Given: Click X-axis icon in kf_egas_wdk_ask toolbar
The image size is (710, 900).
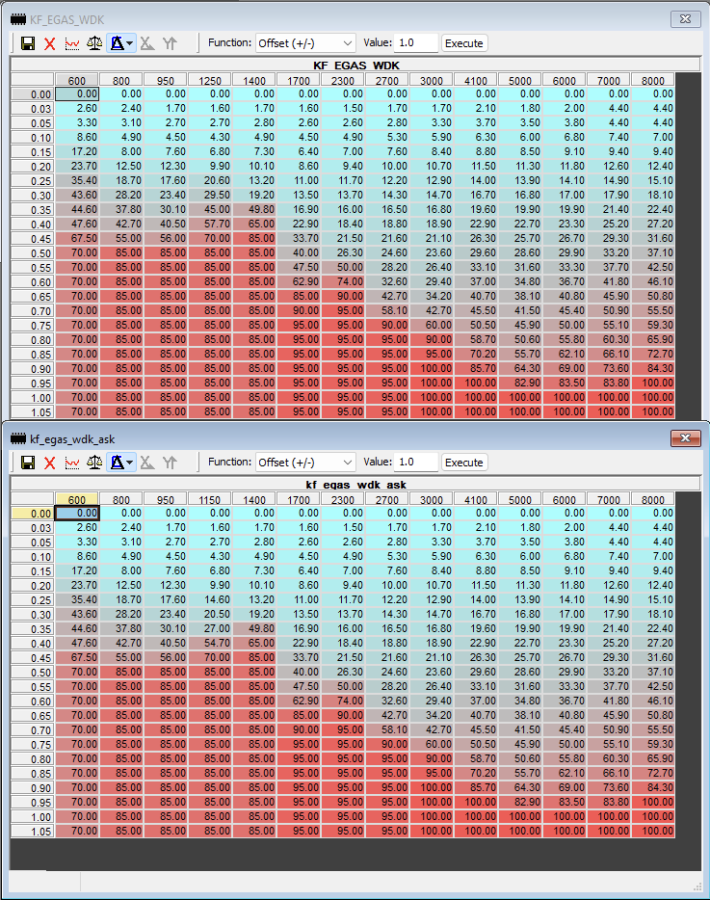Looking at the screenshot, I should click(x=148, y=462).
